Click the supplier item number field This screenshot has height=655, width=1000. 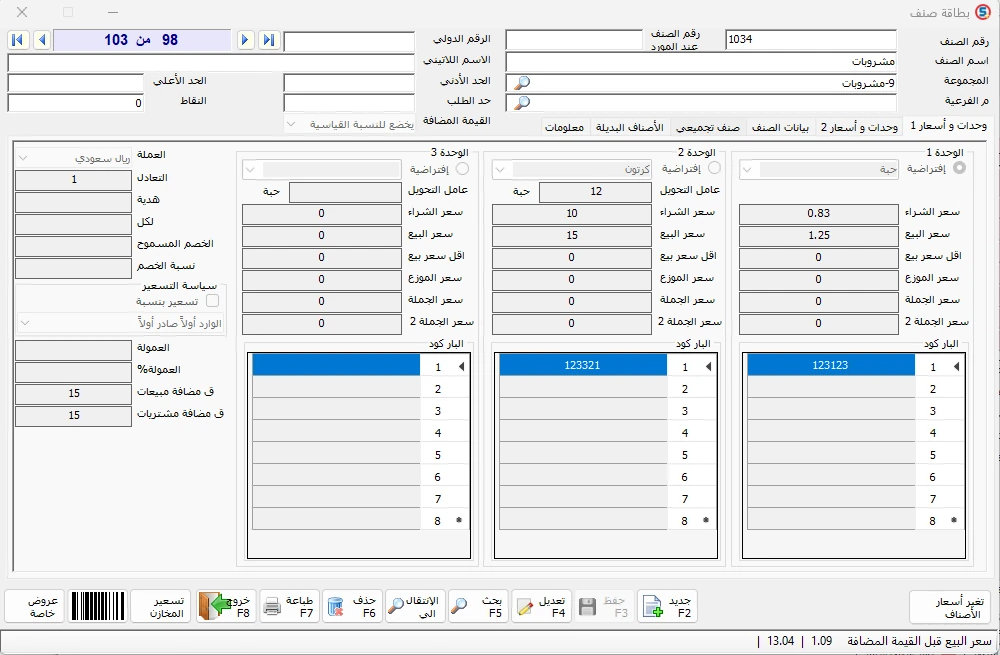tap(573, 40)
